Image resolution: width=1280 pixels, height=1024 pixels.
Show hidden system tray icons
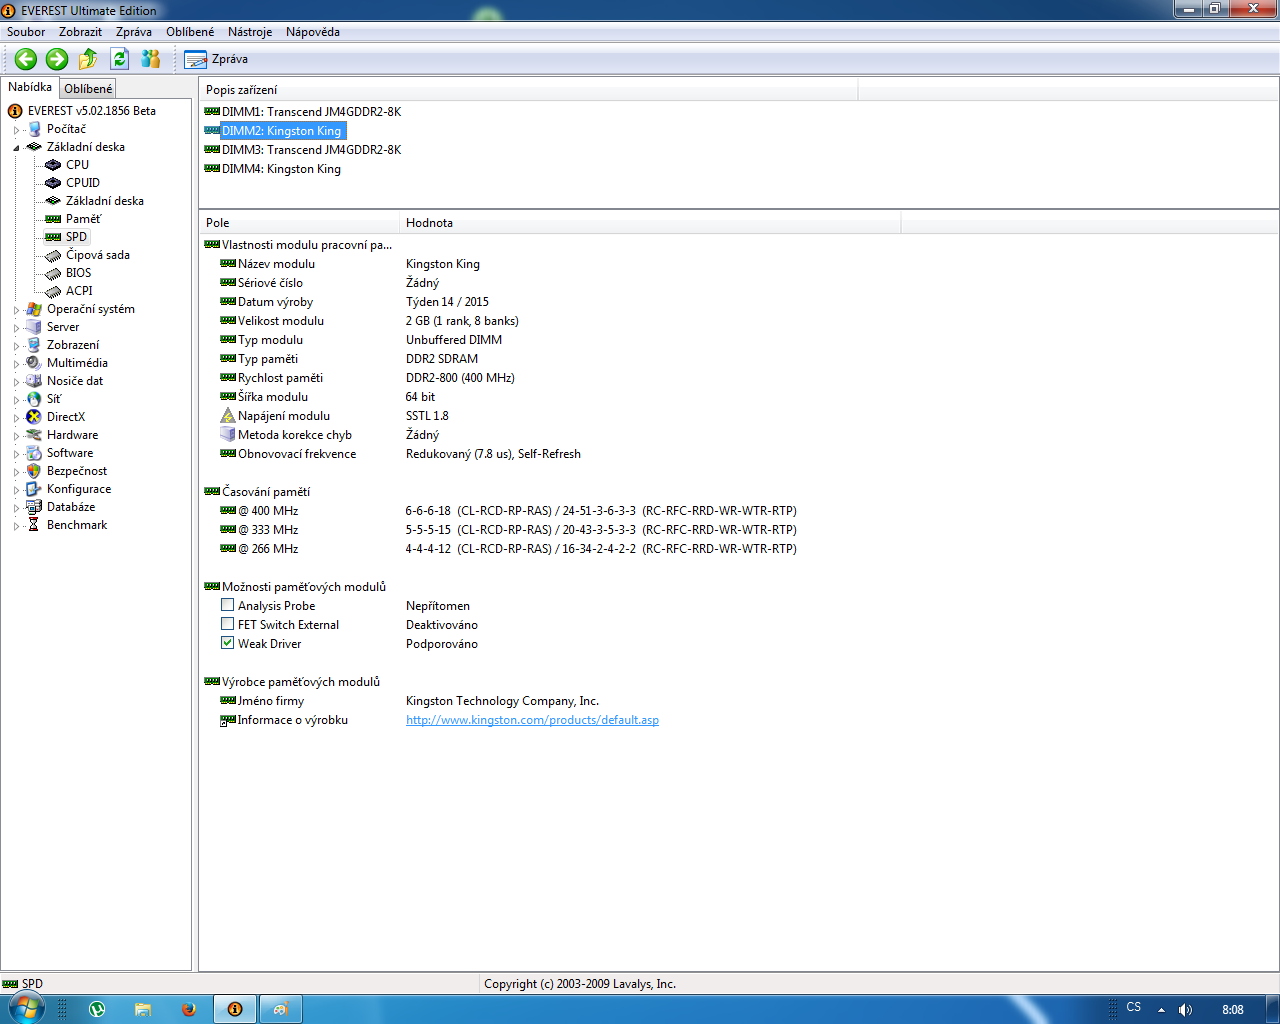pyautogui.click(x=1161, y=1010)
